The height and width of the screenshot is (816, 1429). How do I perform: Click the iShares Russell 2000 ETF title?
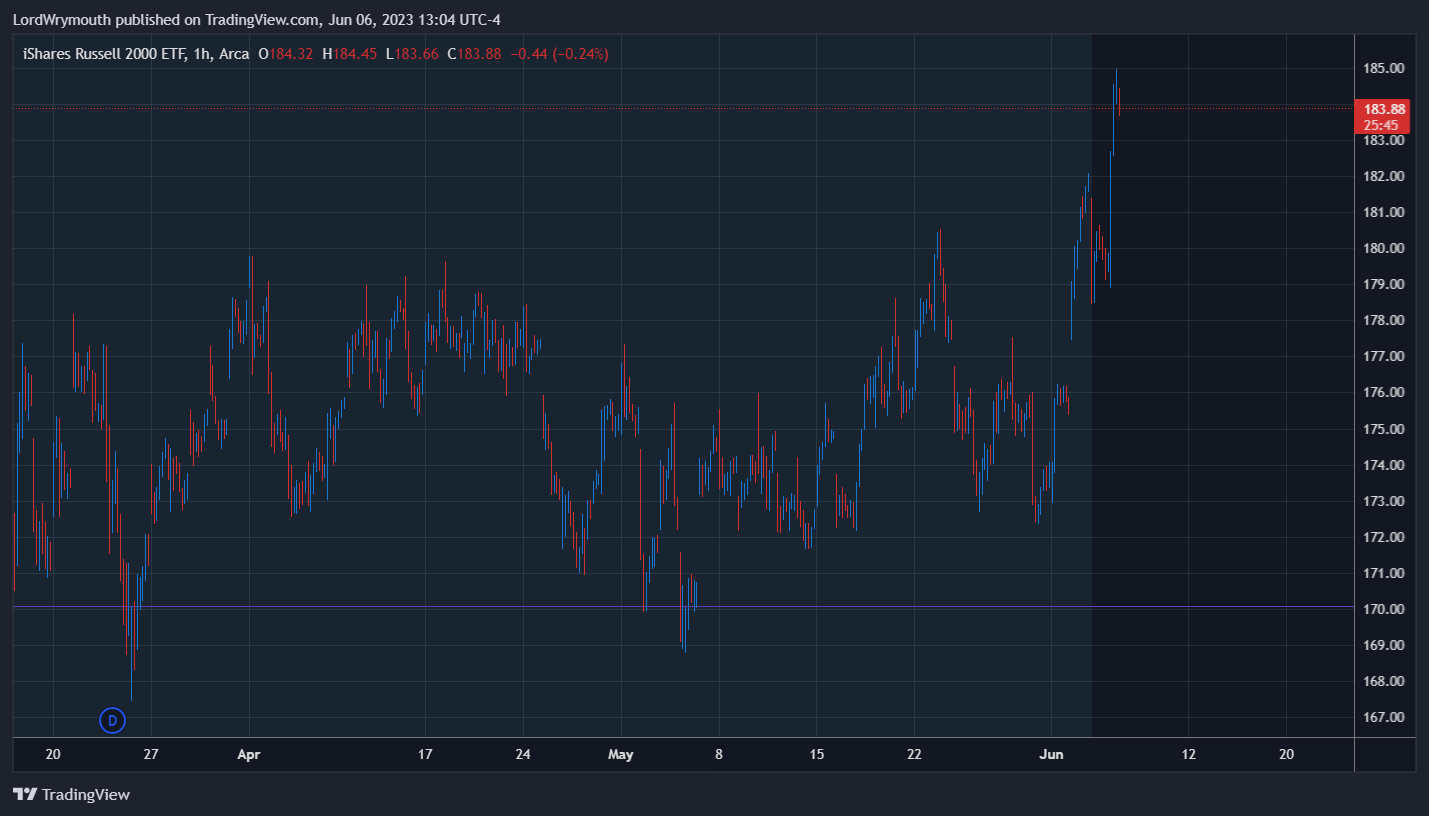[104, 54]
